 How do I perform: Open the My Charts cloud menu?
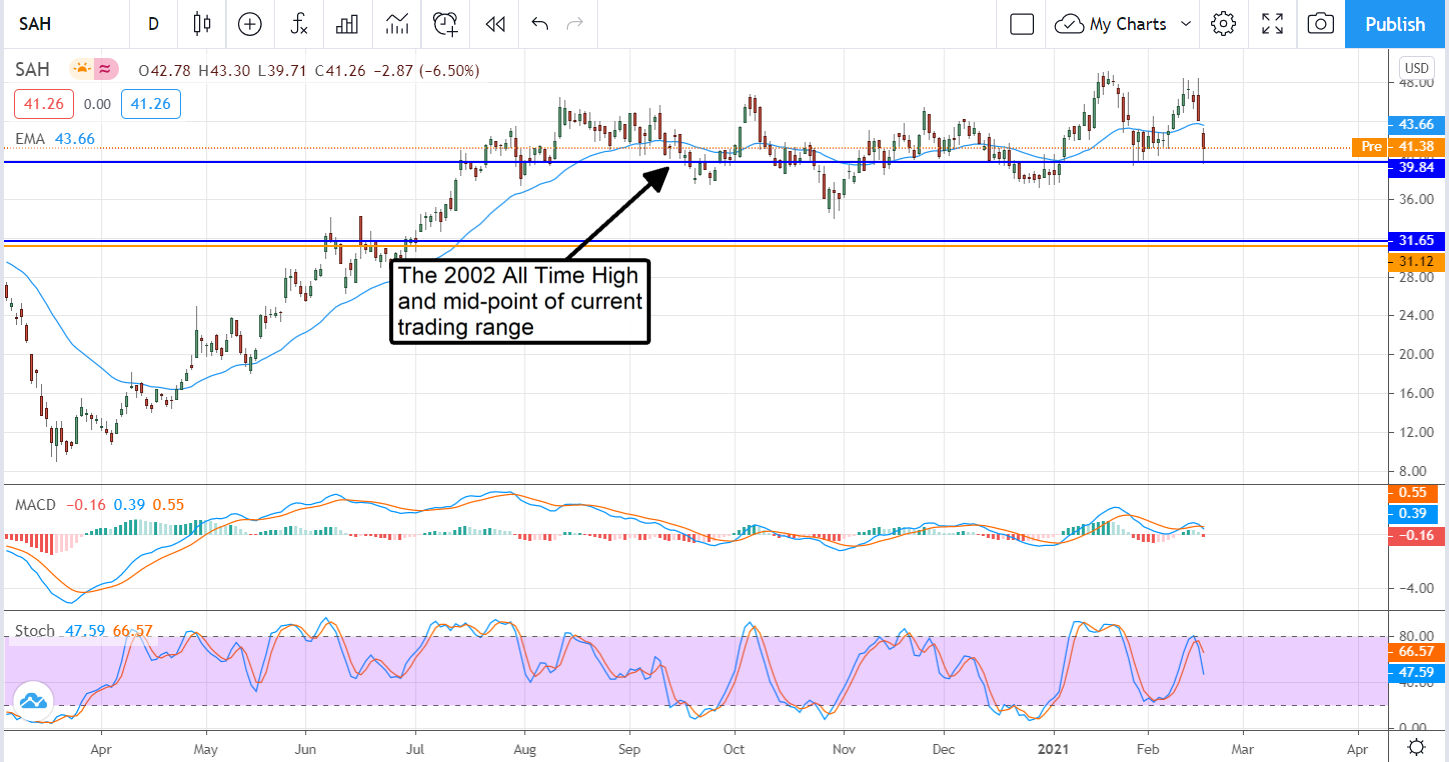pyautogui.click(x=1115, y=24)
